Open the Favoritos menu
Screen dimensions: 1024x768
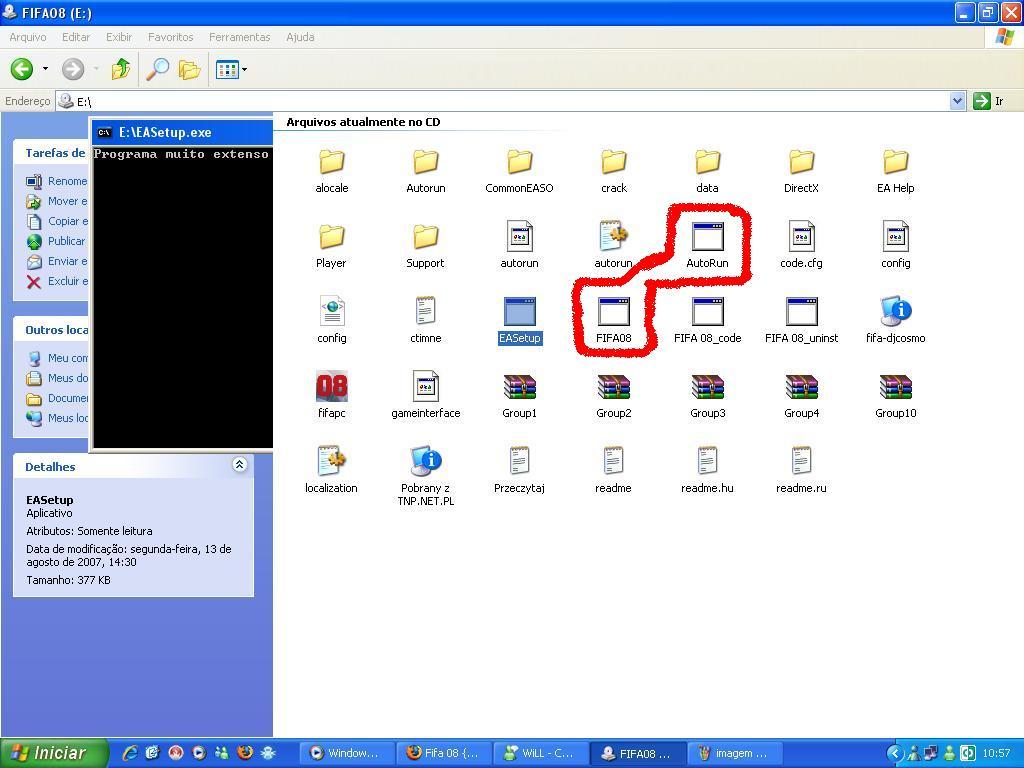click(x=170, y=37)
